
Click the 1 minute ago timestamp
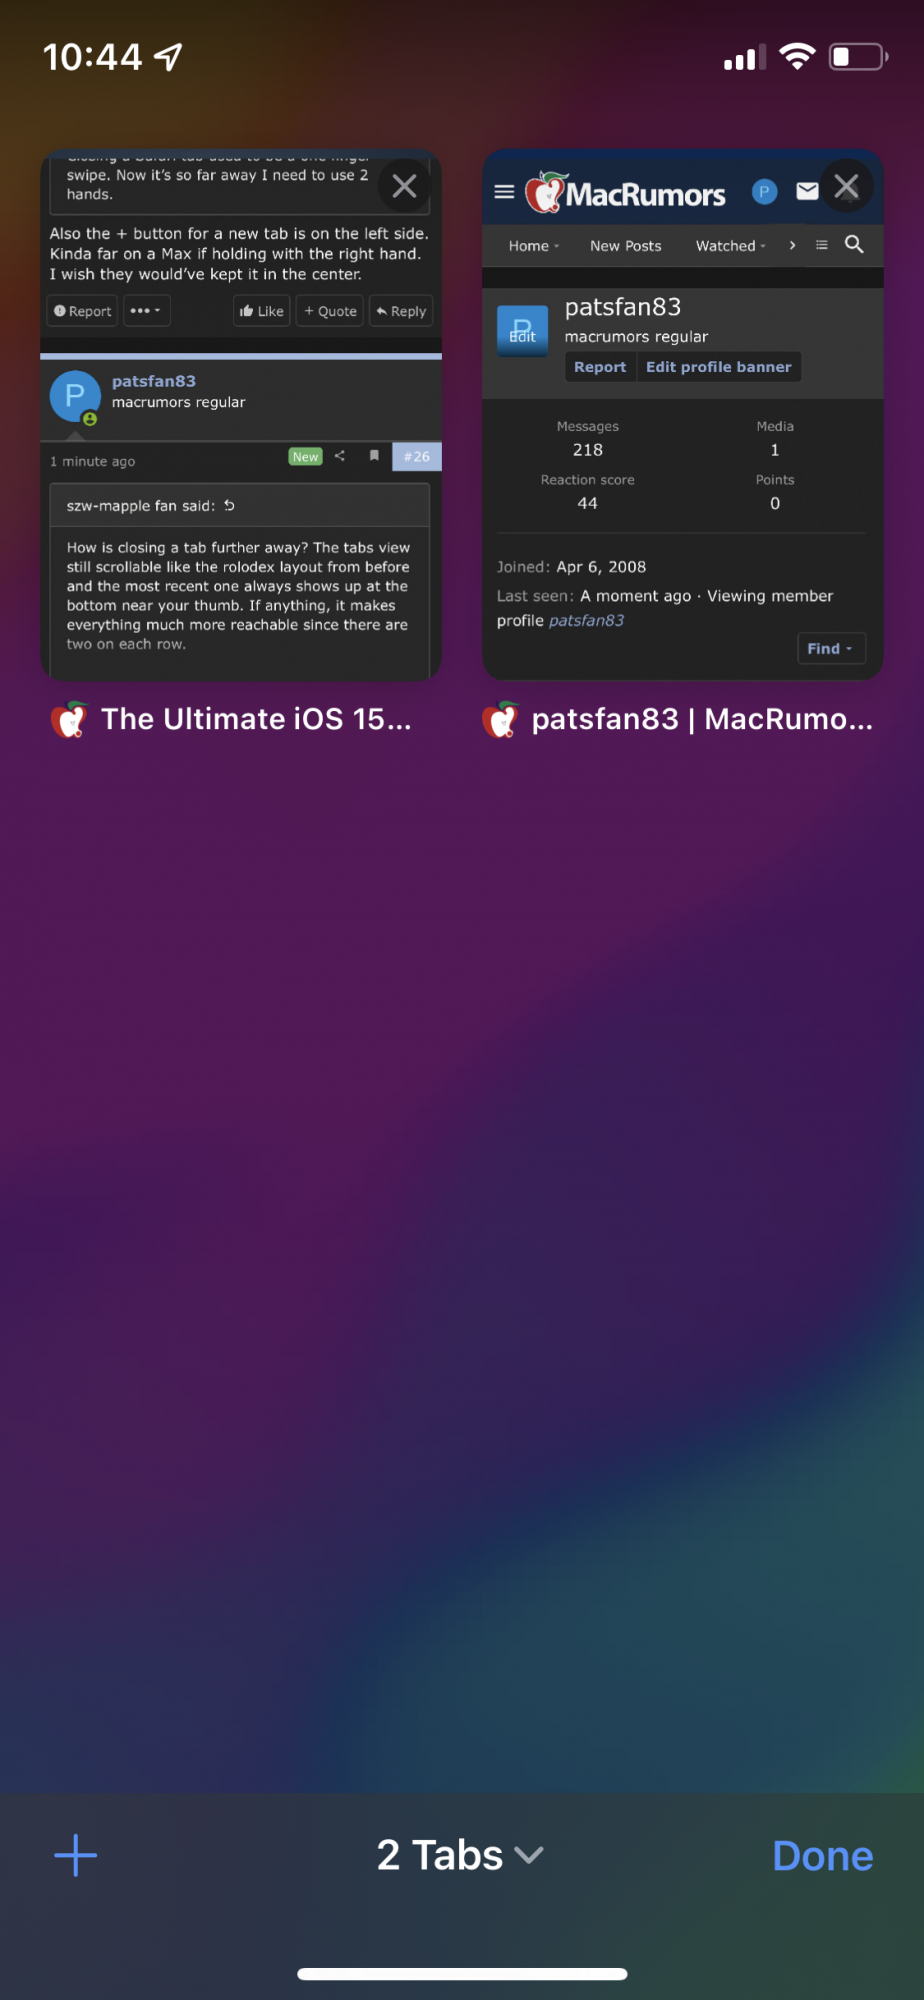pyautogui.click(x=93, y=462)
